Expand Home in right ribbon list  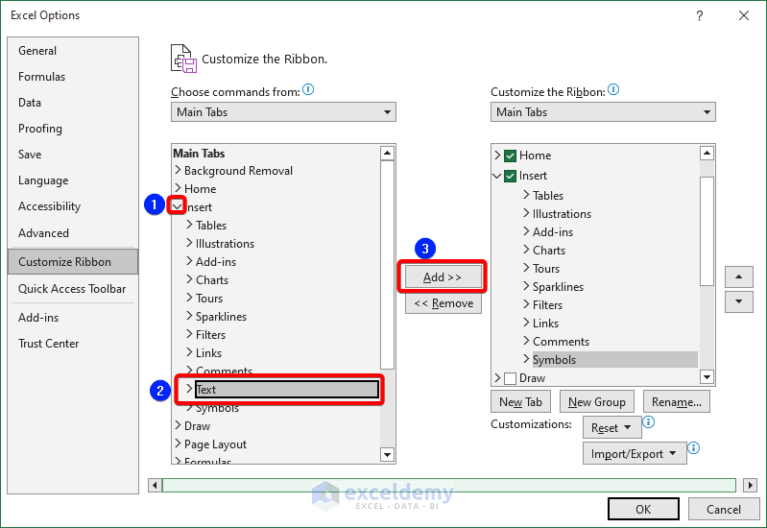coord(497,155)
